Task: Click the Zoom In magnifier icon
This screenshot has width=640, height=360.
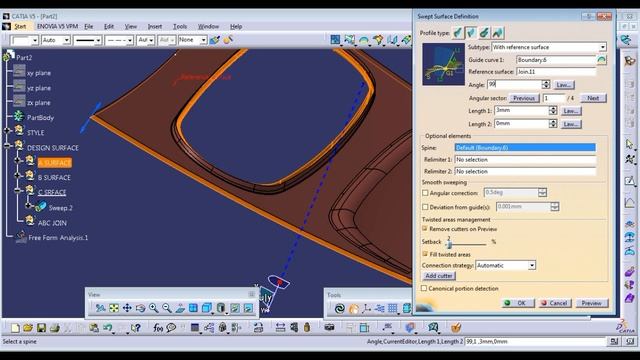Action: [153, 308]
